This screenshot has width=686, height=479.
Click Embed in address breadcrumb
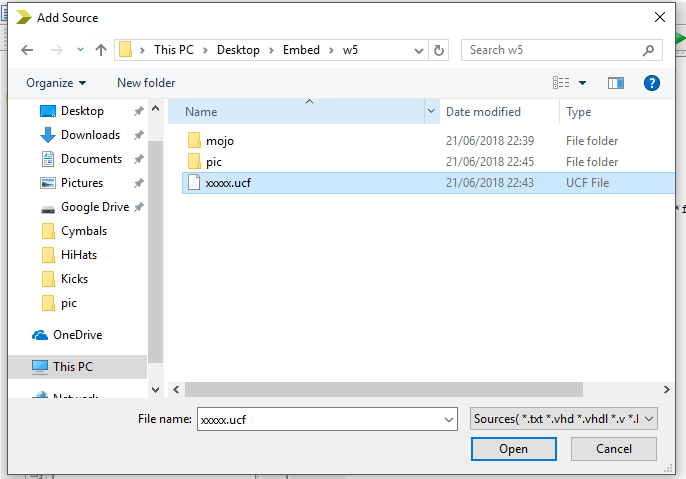point(301,50)
